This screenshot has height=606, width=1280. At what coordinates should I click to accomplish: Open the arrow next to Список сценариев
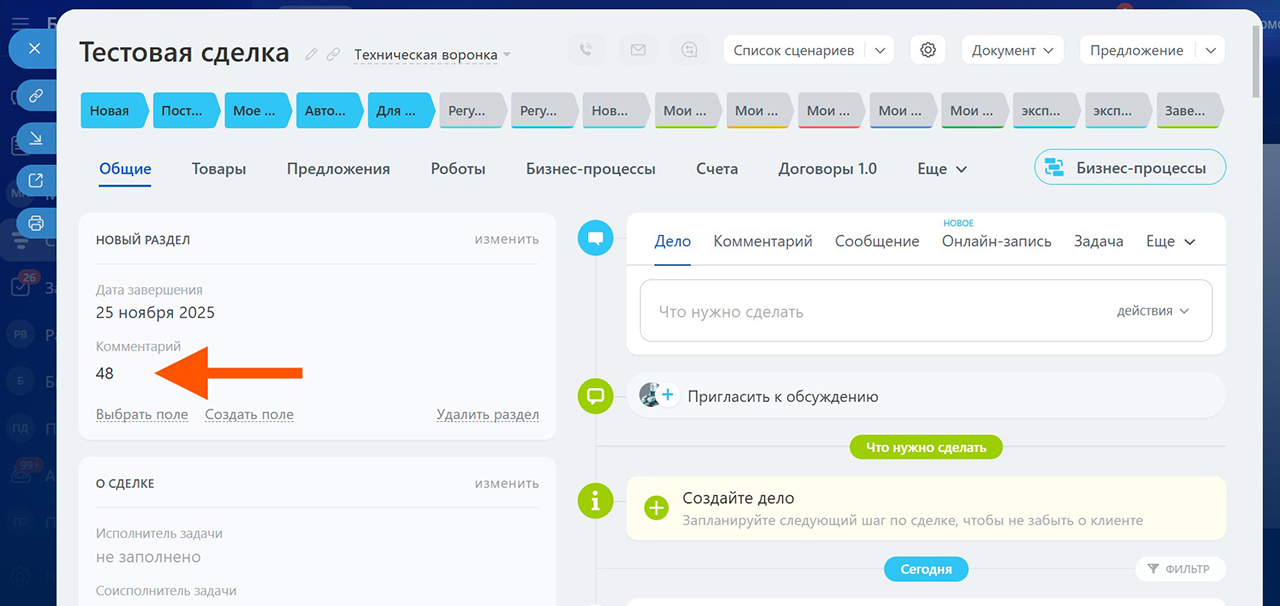coord(879,50)
